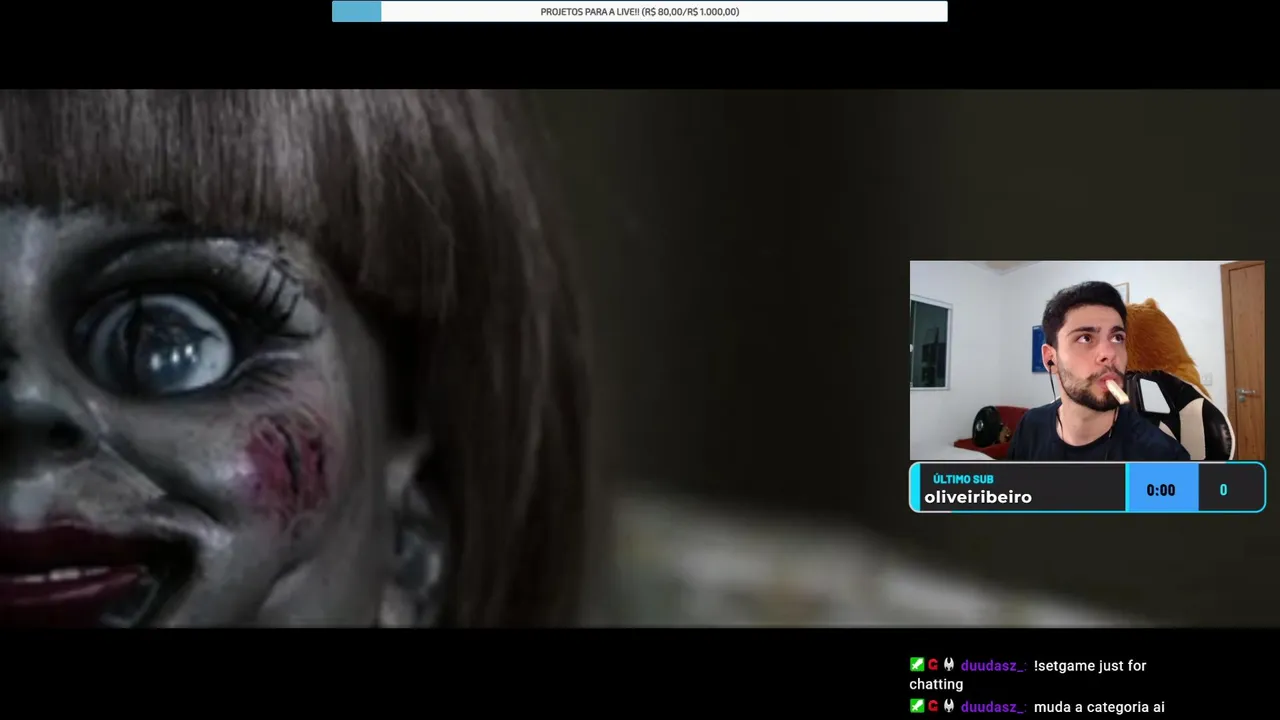Click the chat message 'muda a categoria ai'
Screen dimensions: 1280x720
point(1099,707)
